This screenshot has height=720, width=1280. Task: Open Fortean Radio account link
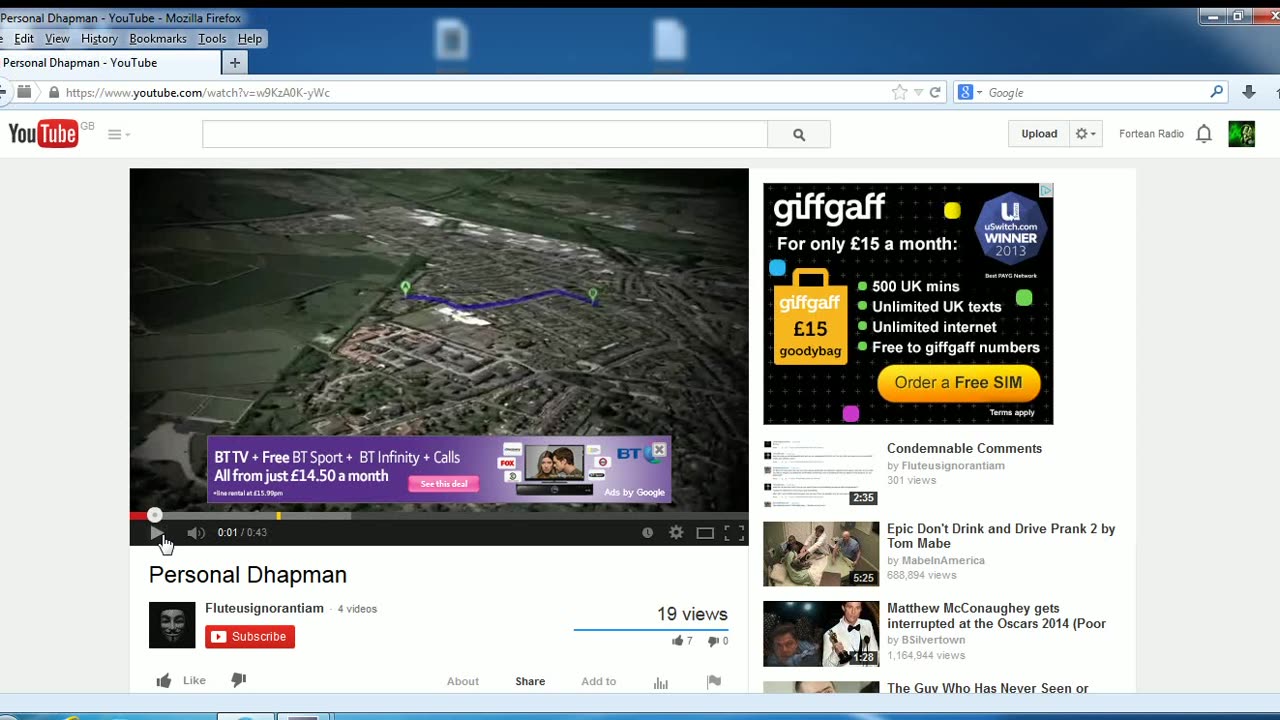coord(1151,134)
